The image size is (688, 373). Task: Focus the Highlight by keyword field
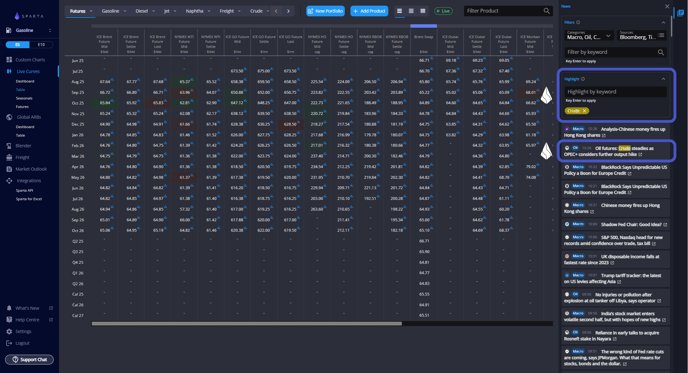[x=615, y=92]
